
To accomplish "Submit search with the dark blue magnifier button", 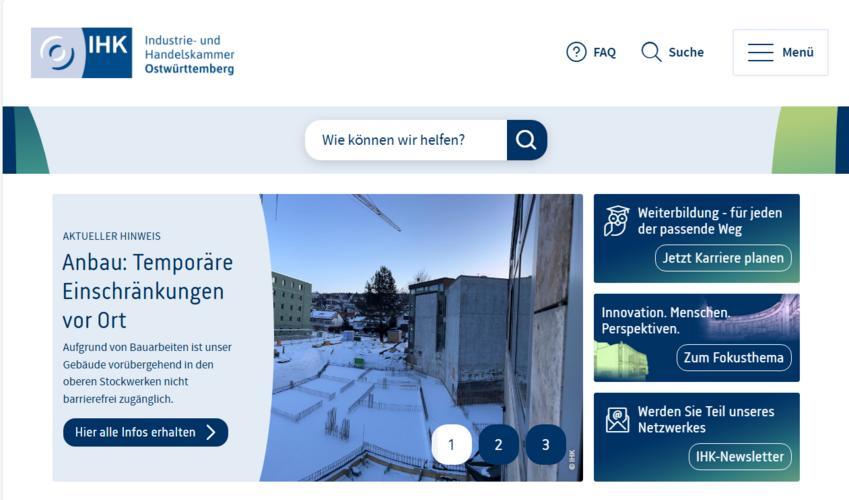I will point(526,140).
